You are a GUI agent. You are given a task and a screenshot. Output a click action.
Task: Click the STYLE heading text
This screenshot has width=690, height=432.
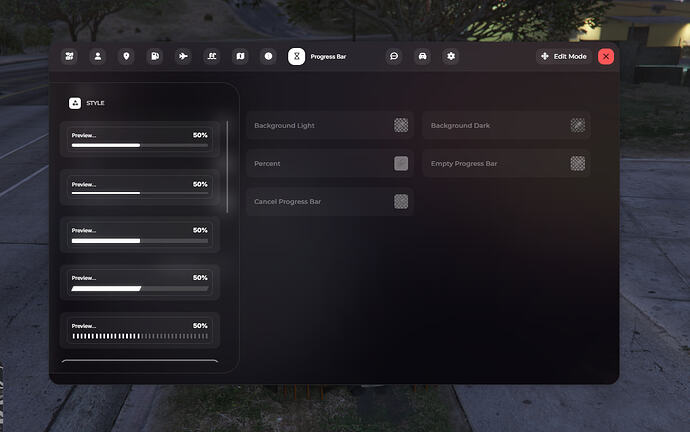point(95,103)
